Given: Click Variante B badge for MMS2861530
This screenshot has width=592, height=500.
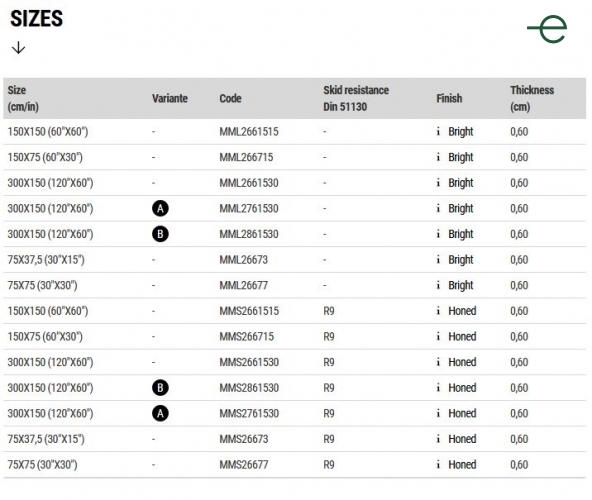Looking at the screenshot, I should (x=160, y=388).
